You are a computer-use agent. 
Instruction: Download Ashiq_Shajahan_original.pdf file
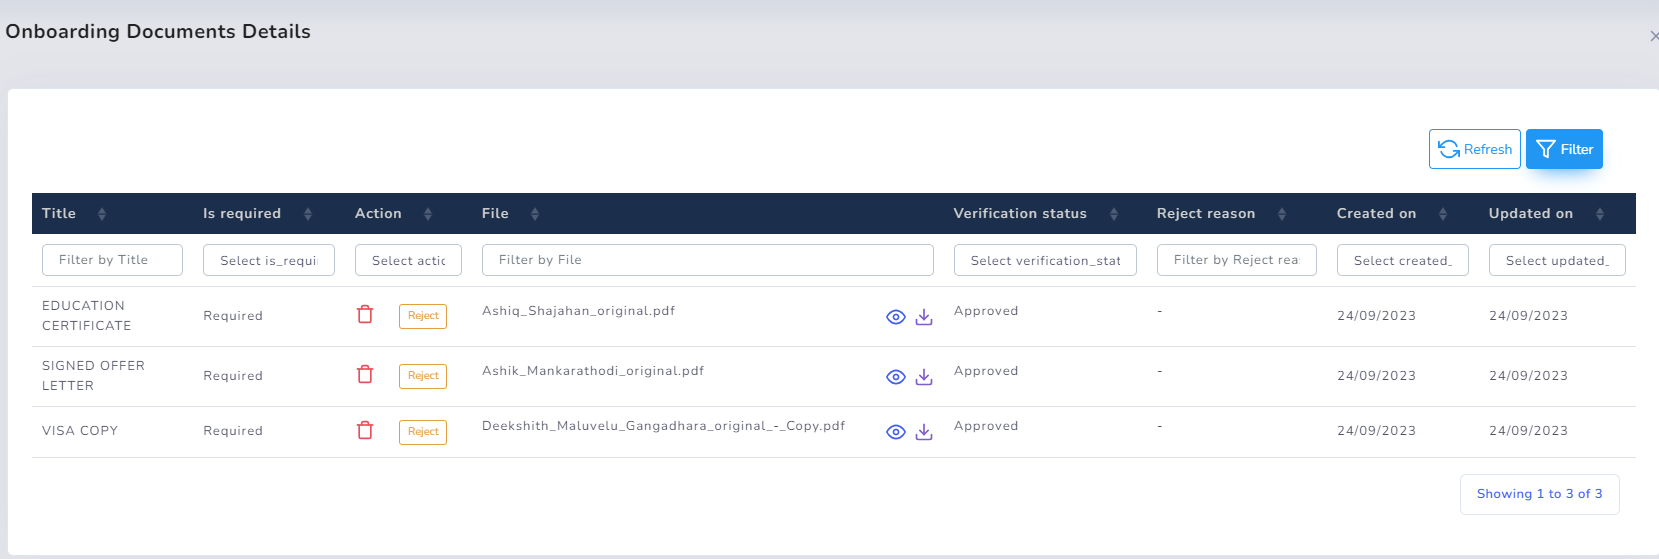click(x=924, y=317)
